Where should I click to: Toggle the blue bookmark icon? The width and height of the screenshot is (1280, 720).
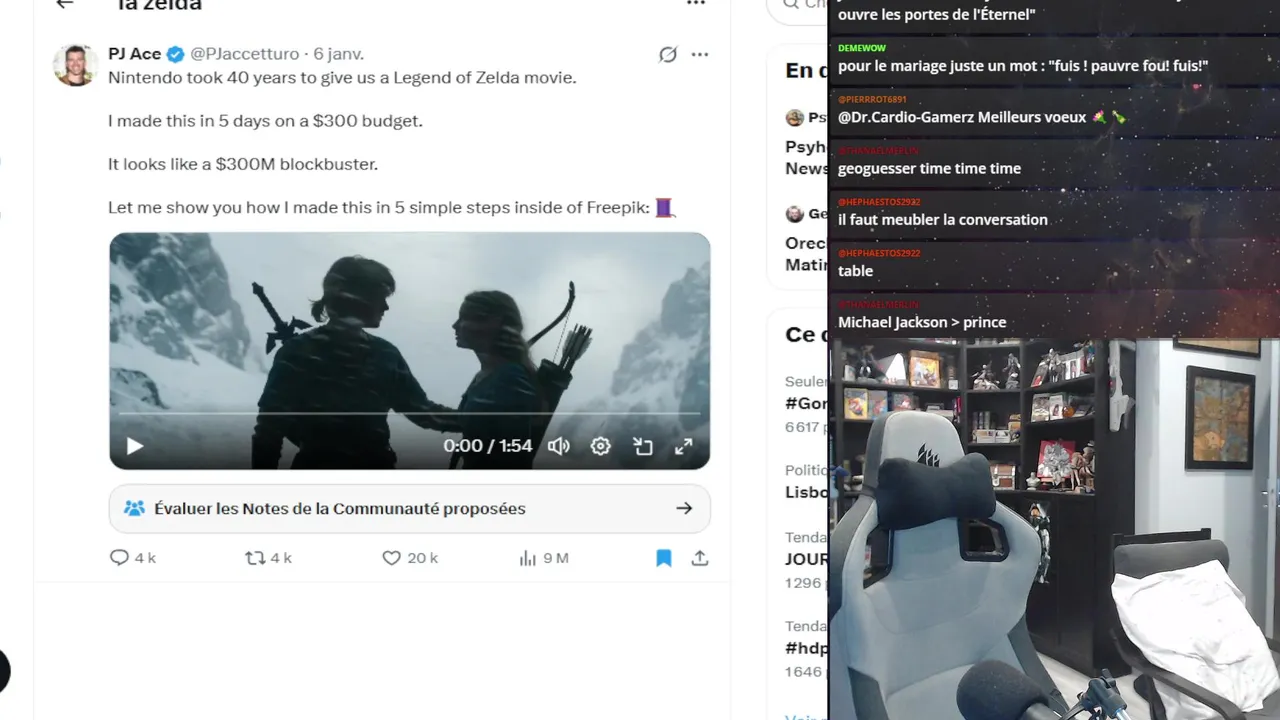[664, 558]
